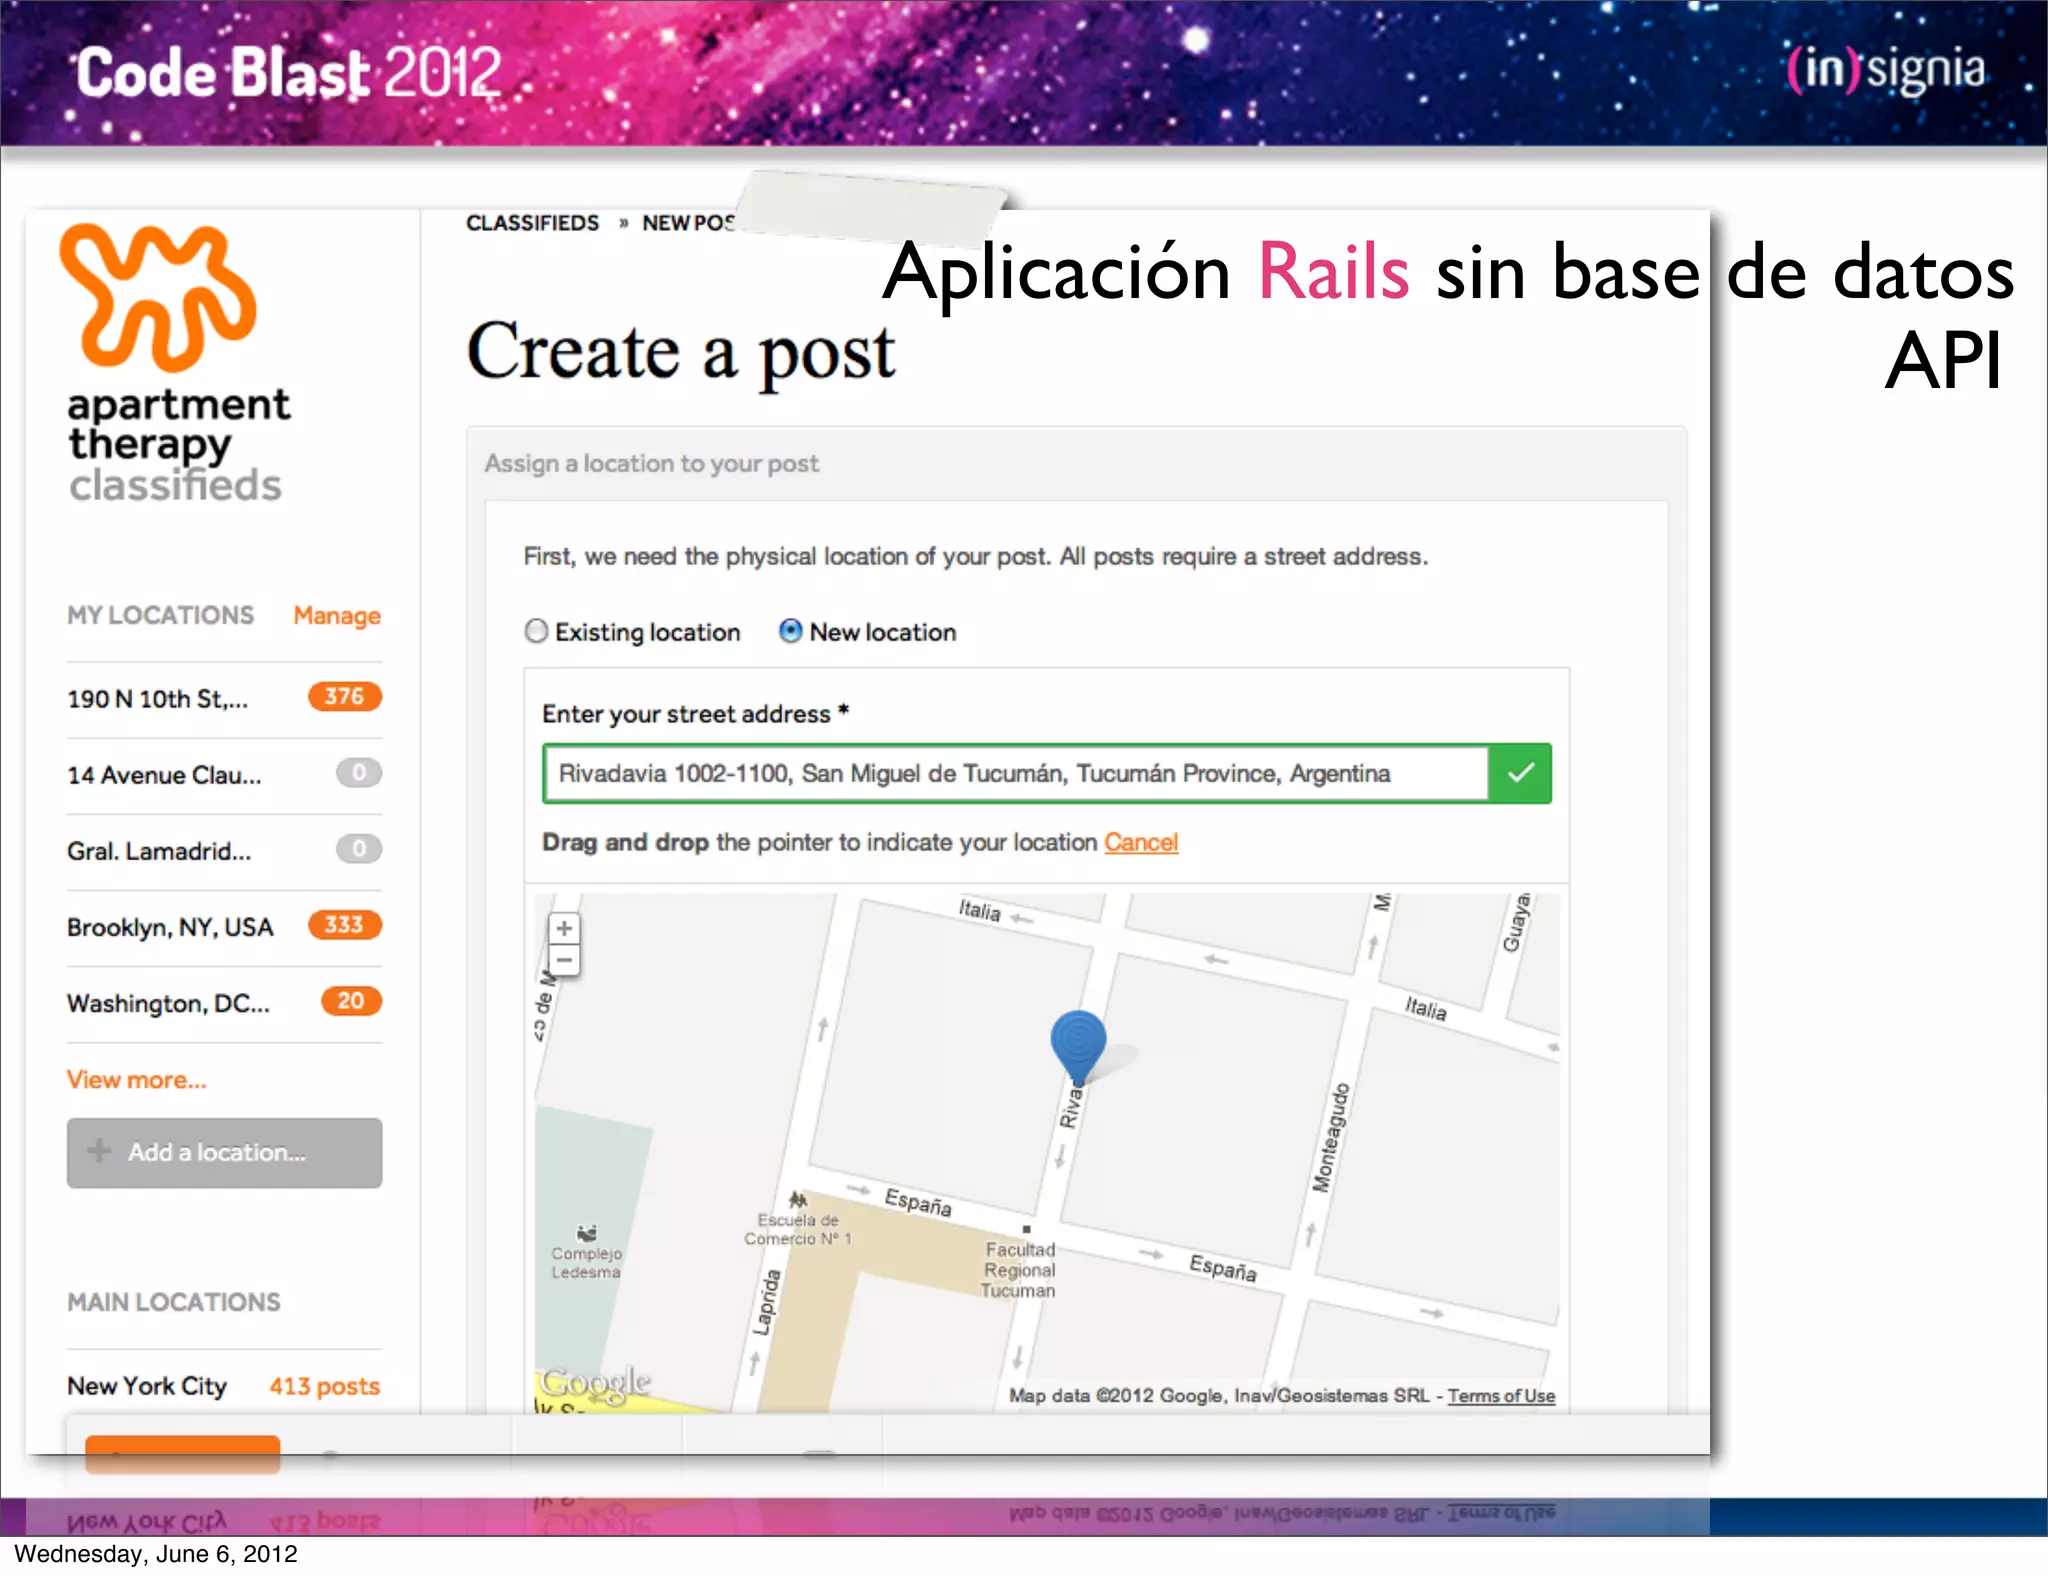Click the Add a location button

224,1153
